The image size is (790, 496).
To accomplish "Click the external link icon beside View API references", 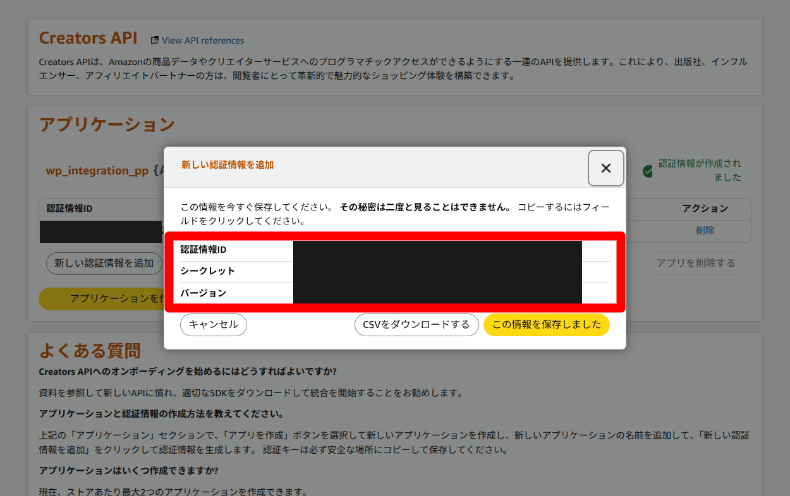I will 155,40.
